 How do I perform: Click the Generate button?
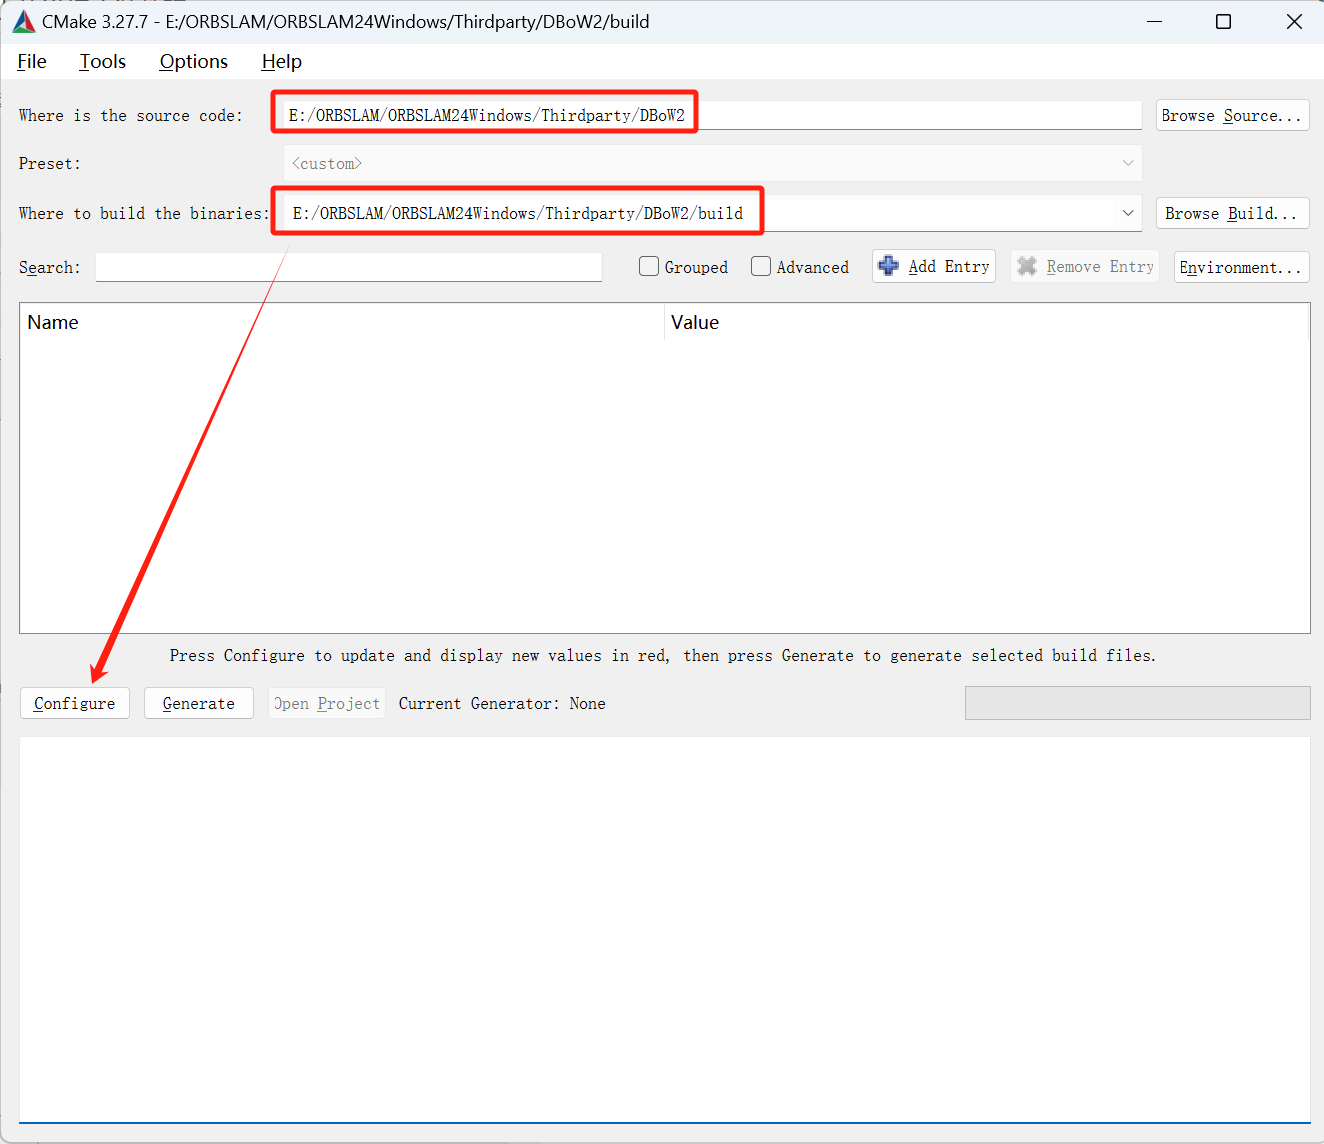pos(199,703)
